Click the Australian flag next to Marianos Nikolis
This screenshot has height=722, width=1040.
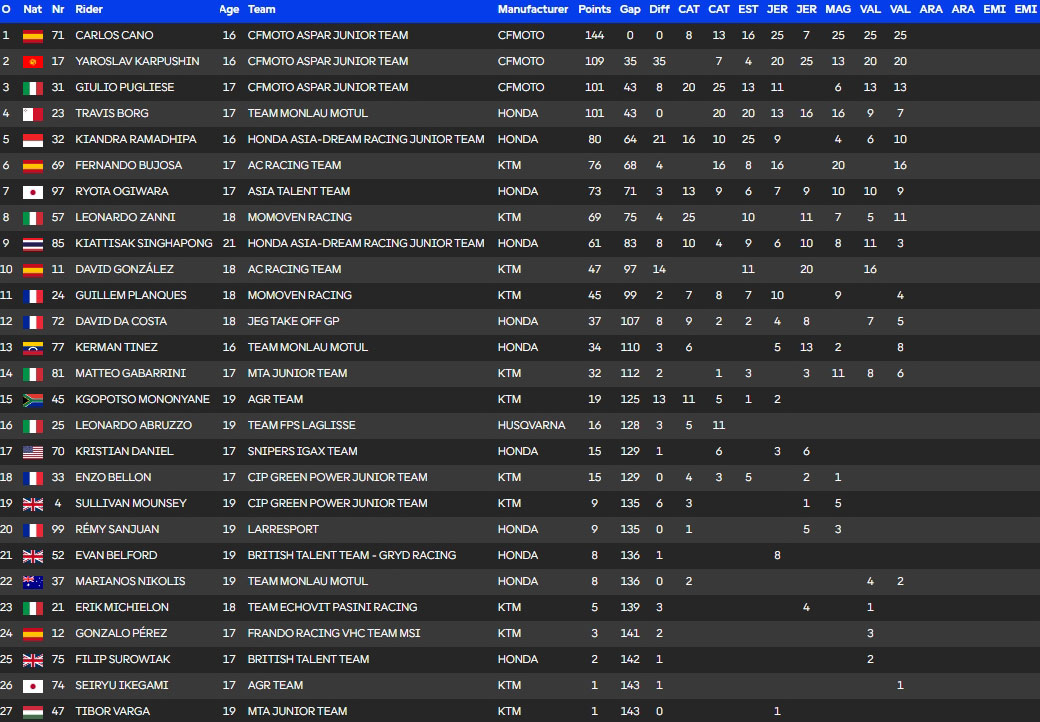32,582
